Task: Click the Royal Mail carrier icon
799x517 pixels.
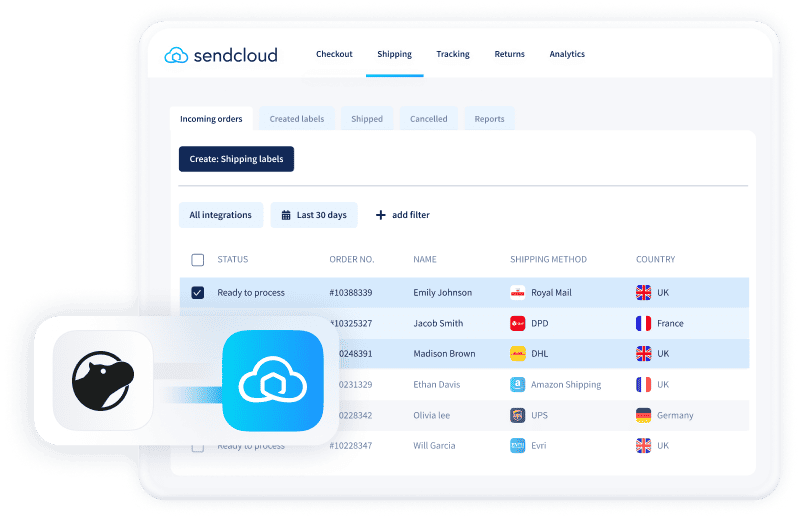Action: click(517, 293)
